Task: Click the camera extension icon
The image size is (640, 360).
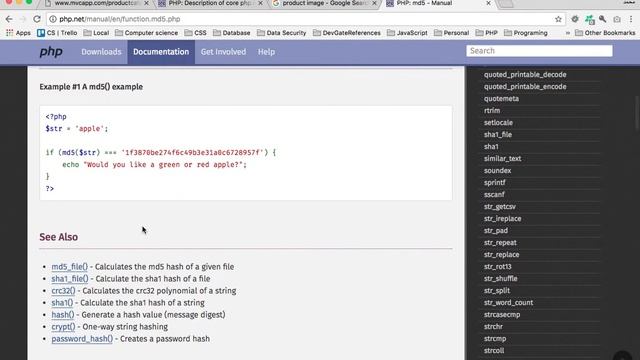Action: click(x=617, y=19)
